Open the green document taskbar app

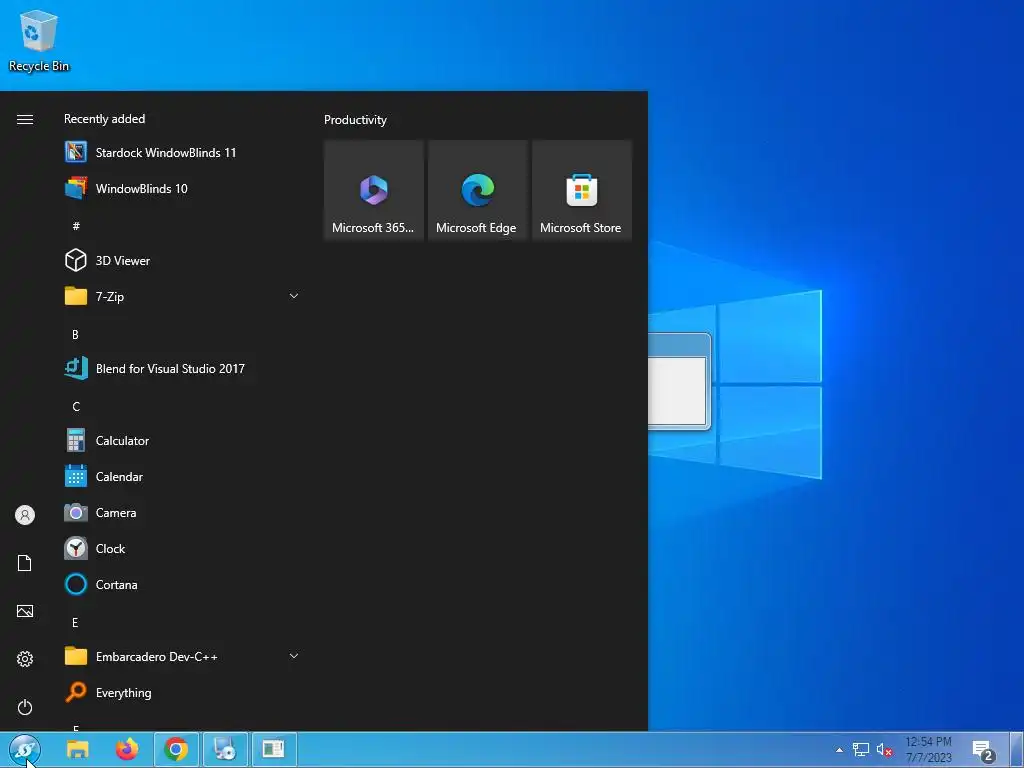point(274,749)
